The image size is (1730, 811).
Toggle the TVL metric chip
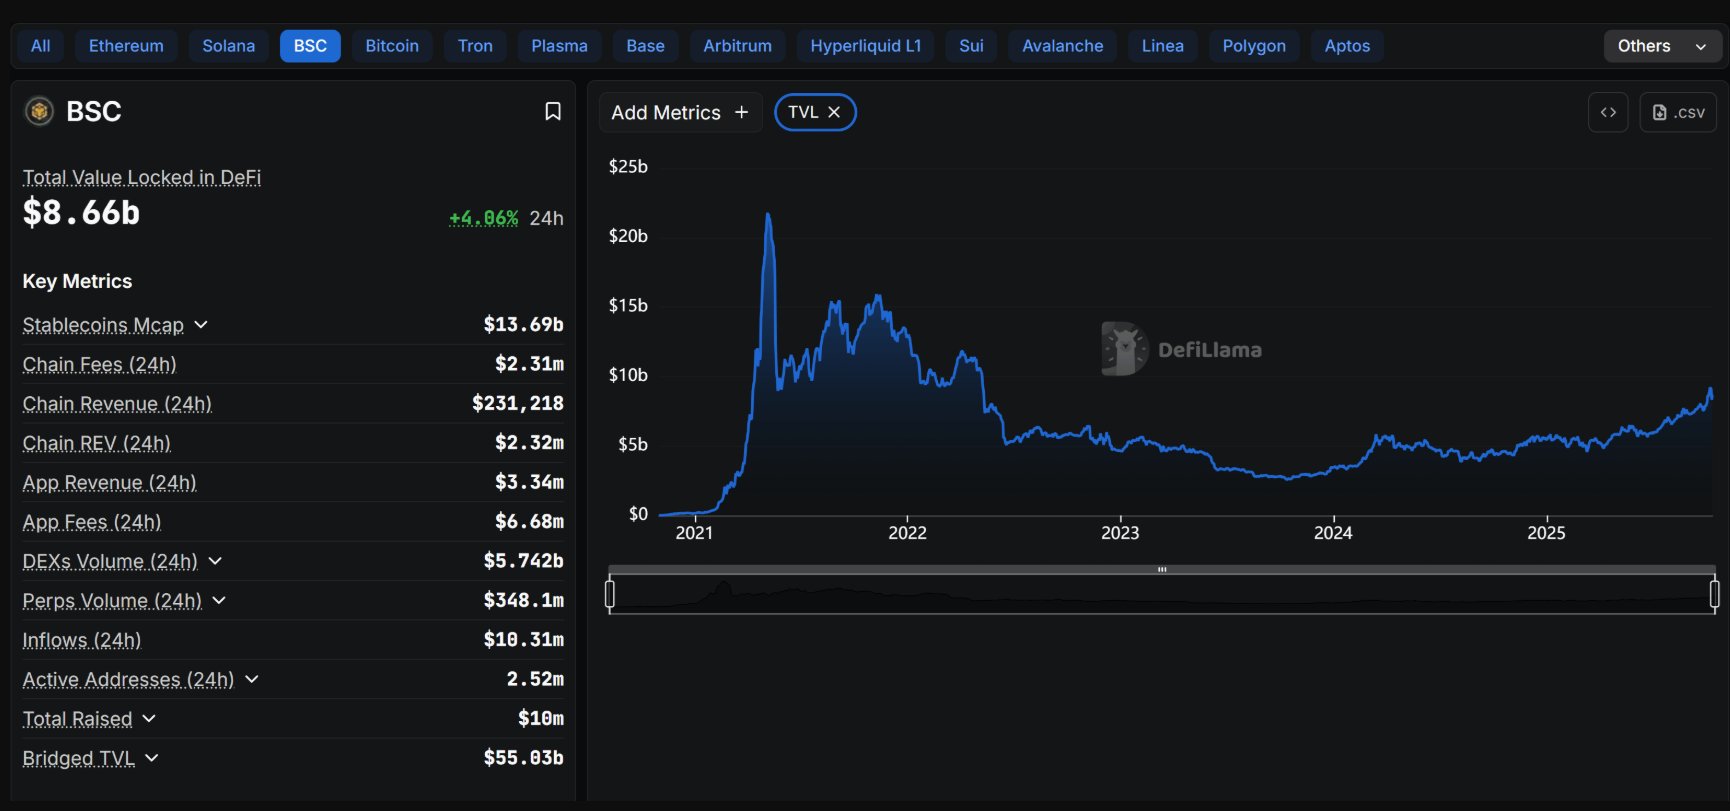click(x=803, y=112)
